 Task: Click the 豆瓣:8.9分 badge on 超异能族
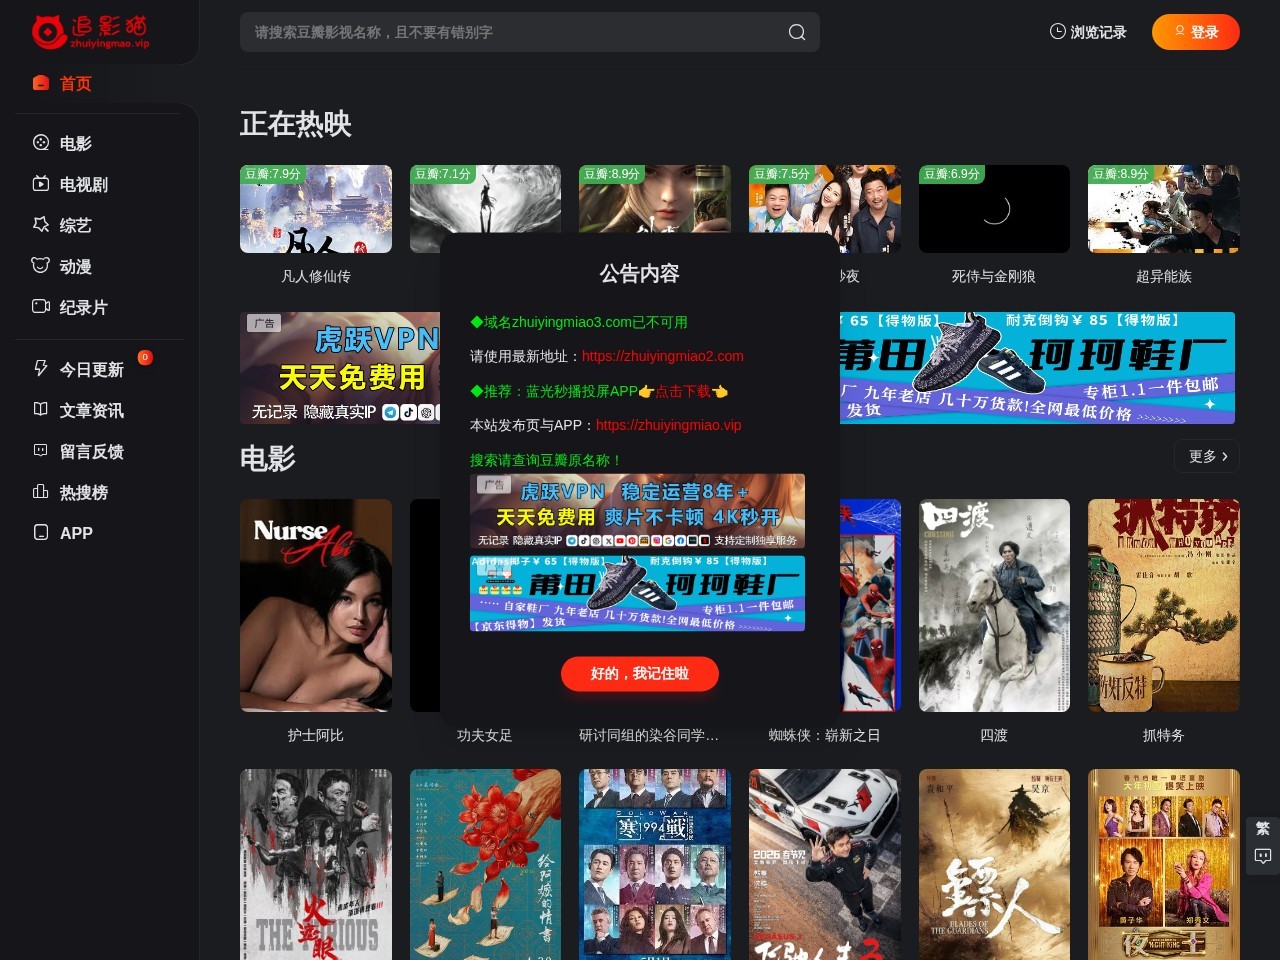tap(1121, 174)
